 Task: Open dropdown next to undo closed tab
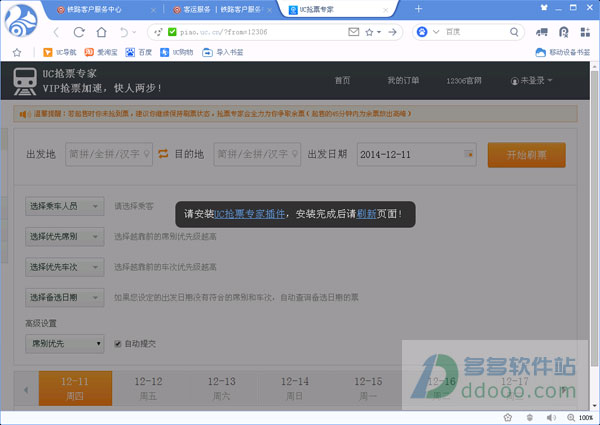point(134,32)
